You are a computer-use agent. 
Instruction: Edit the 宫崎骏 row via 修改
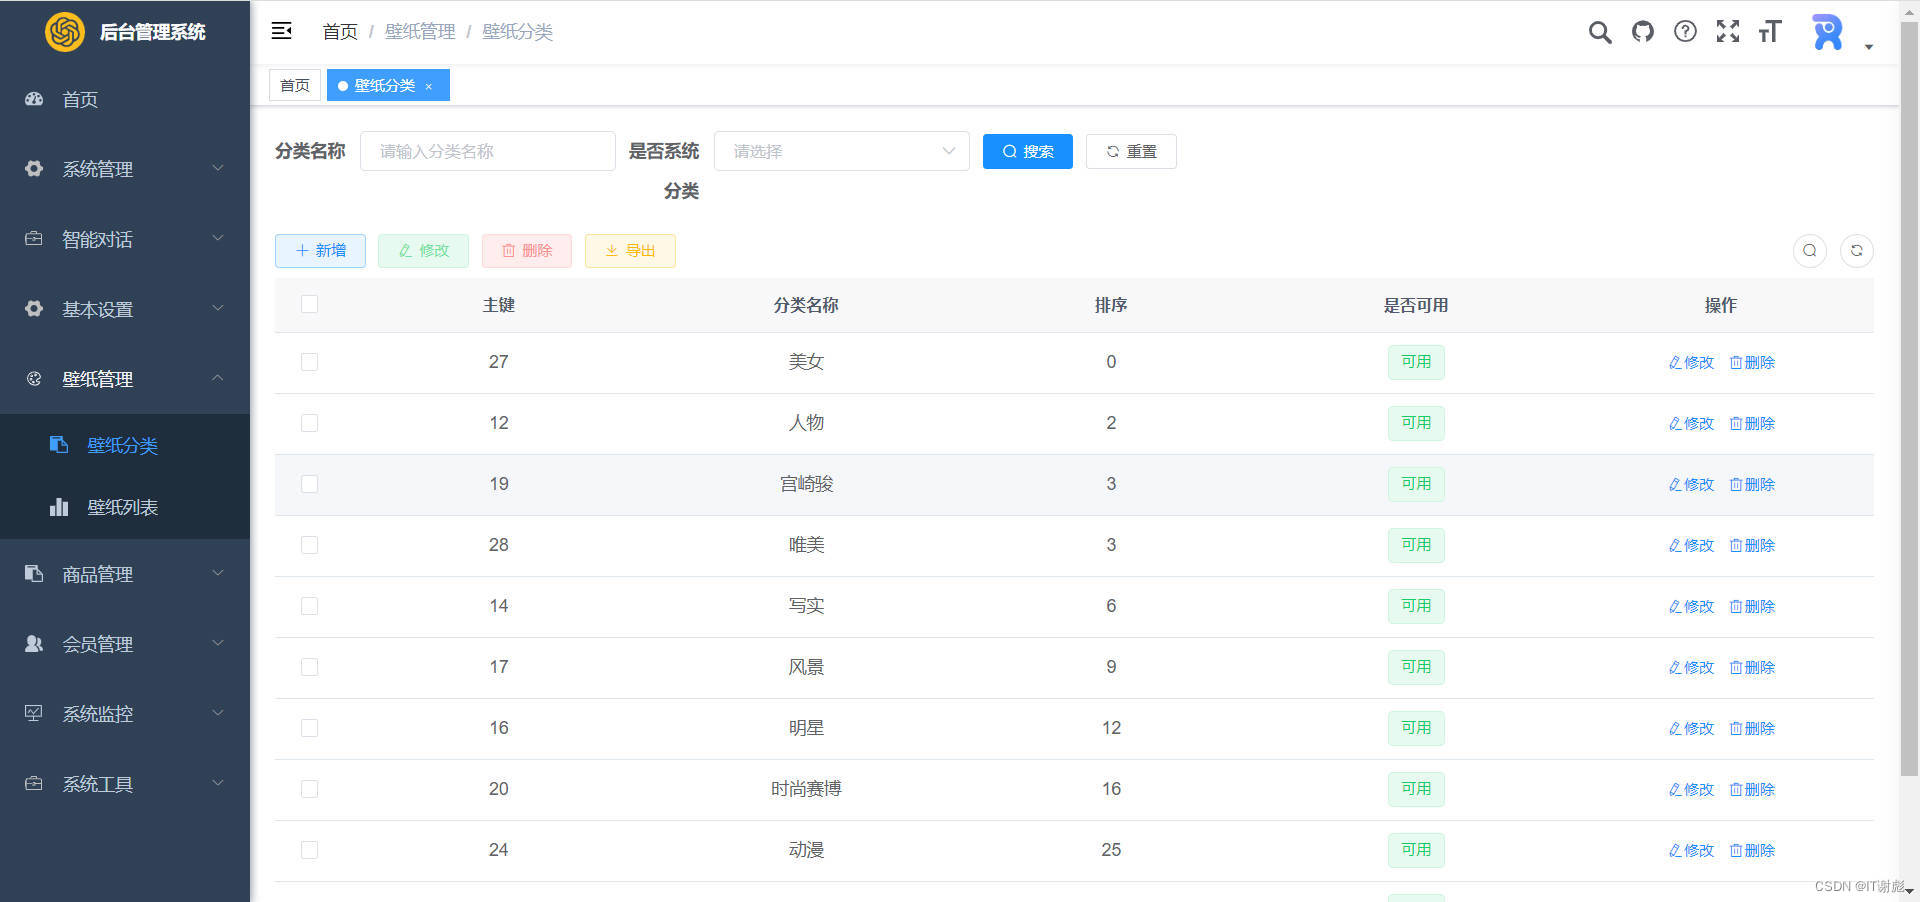[x=1691, y=484]
